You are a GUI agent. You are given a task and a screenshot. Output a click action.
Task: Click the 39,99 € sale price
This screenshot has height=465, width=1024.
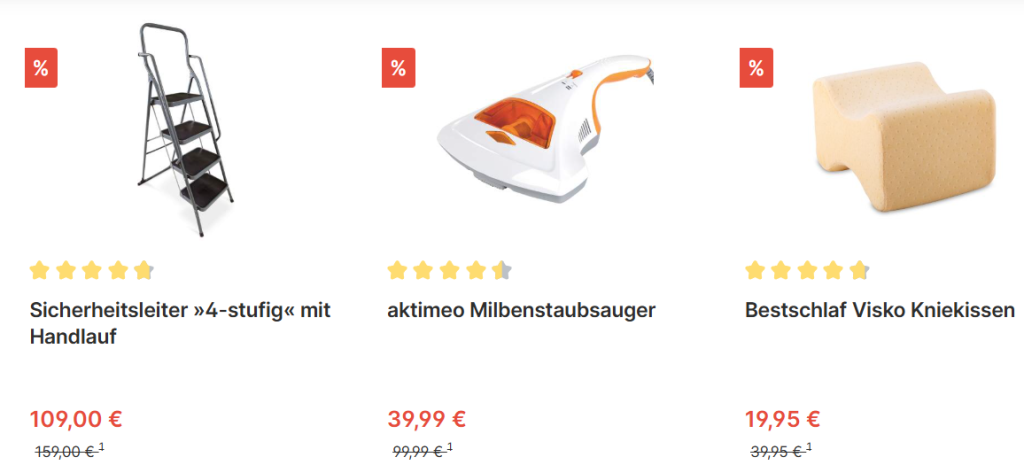click(x=426, y=419)
